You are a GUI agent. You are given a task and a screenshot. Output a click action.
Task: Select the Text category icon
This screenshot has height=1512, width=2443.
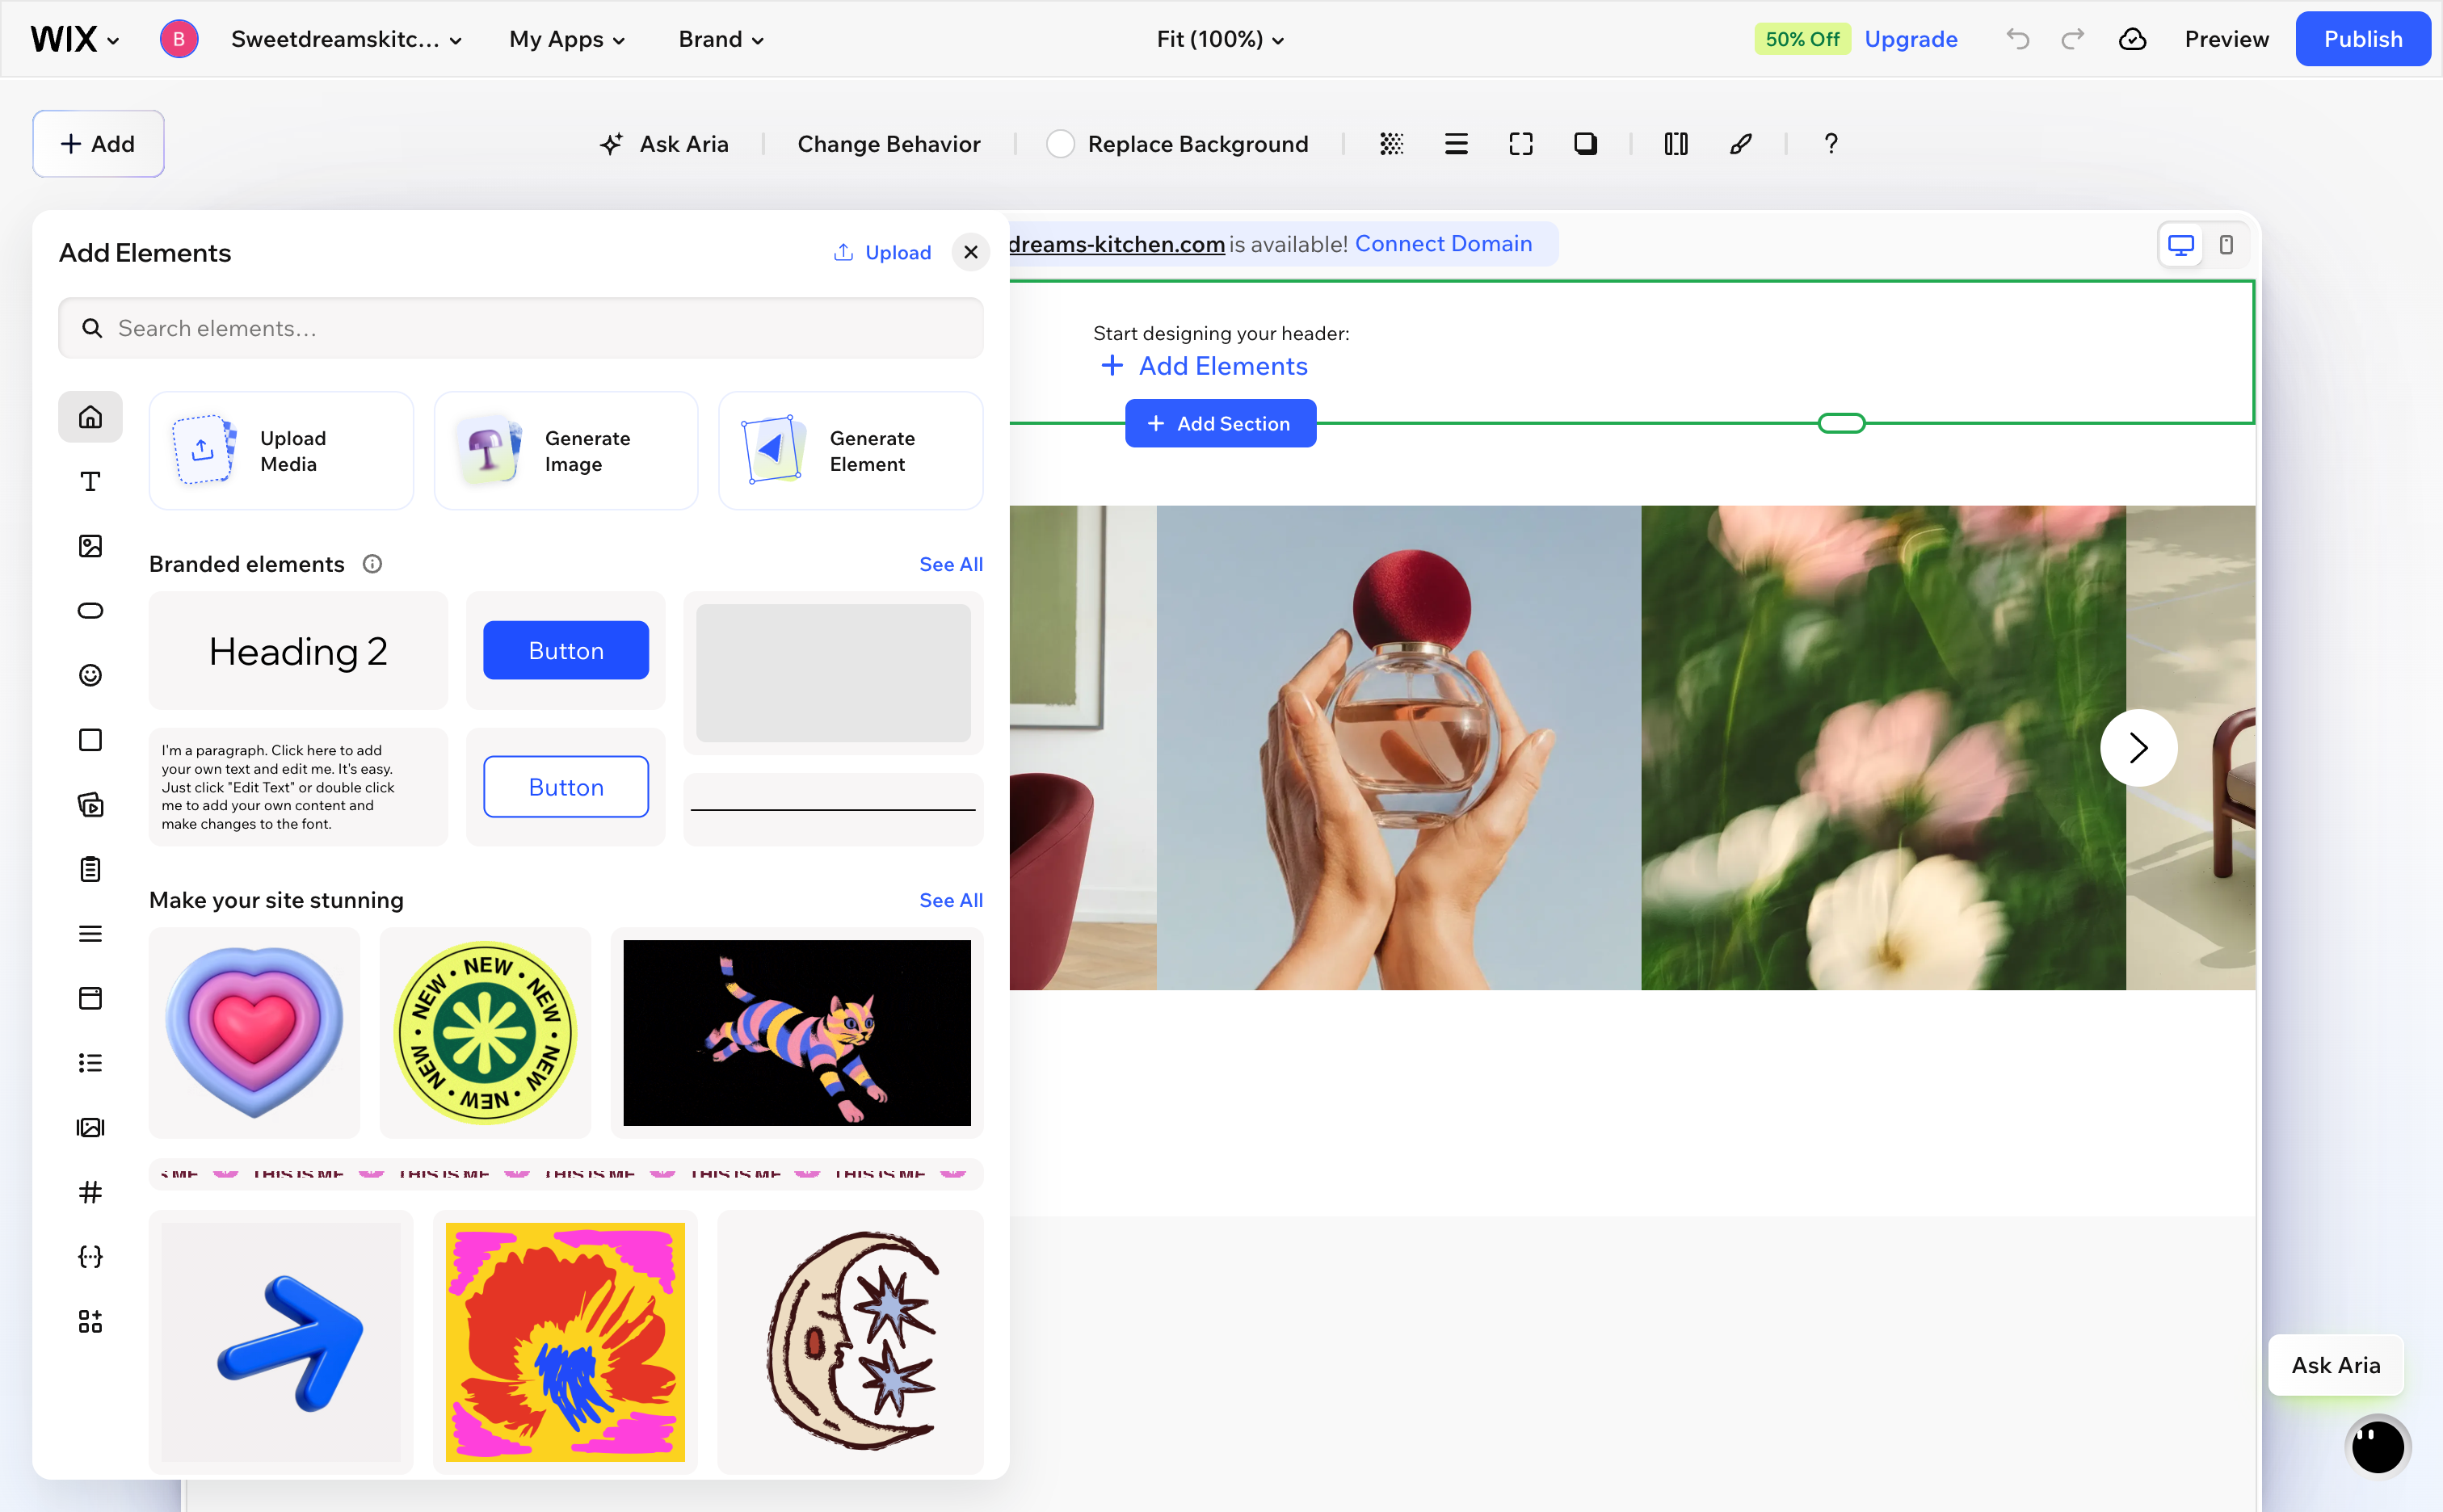click(90, 481)
